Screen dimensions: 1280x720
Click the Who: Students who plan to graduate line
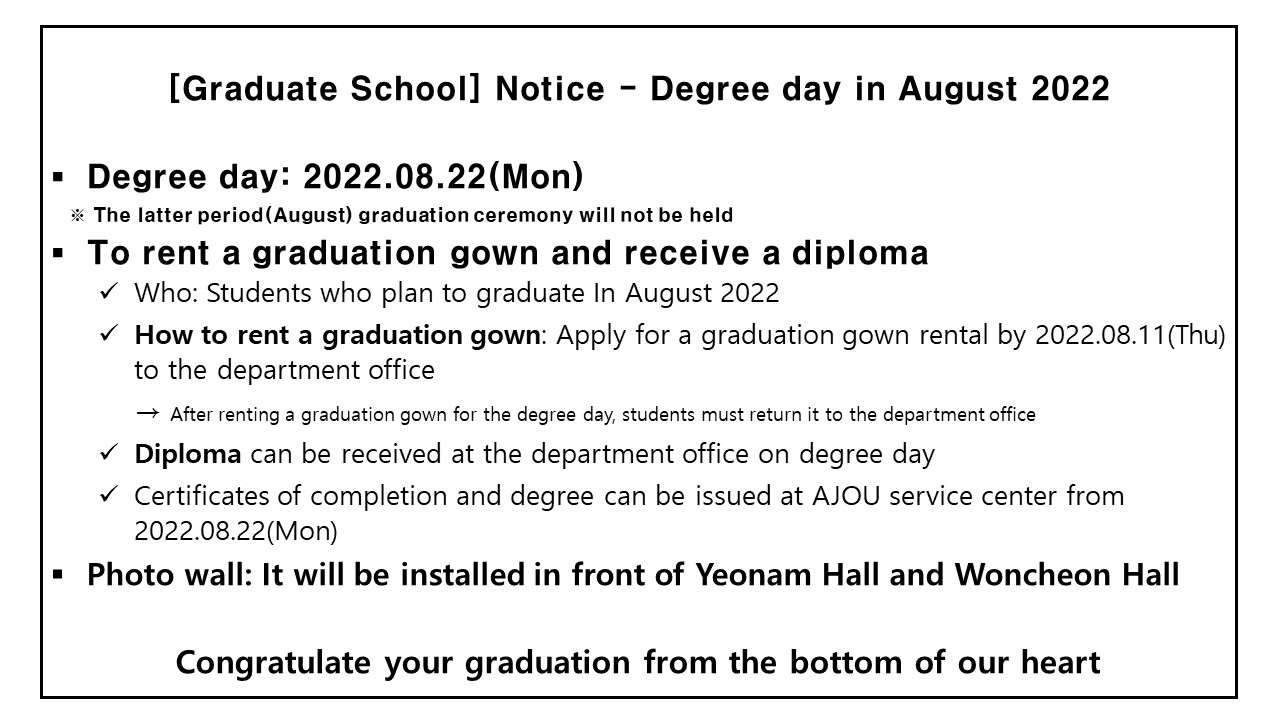click(x=457, y=294)
